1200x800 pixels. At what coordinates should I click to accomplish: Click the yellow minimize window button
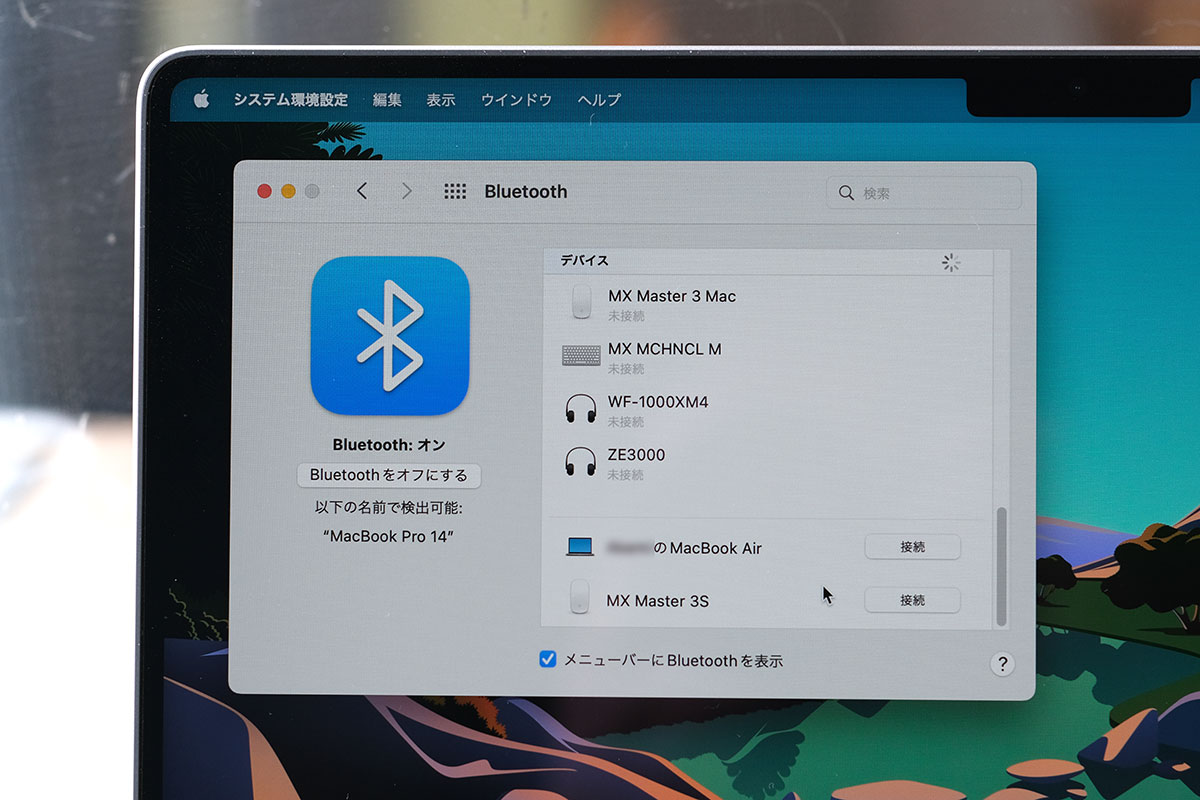[289, 191]
